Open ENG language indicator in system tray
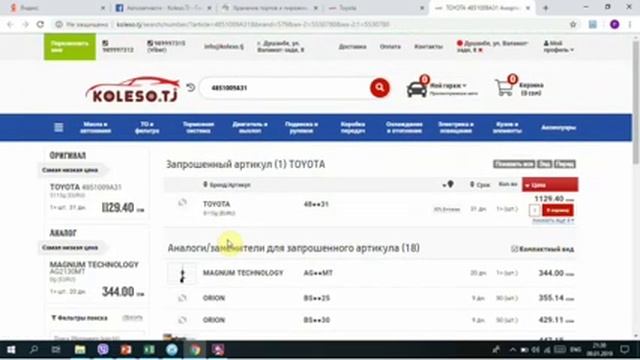The image size is (640, 360). [x=576, y=350]
